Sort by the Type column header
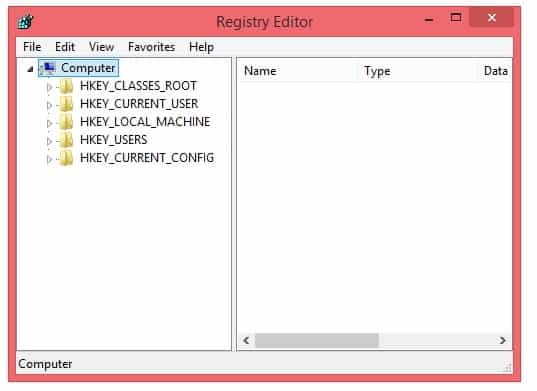Screen dimensions: 537x391 point(417,71)
